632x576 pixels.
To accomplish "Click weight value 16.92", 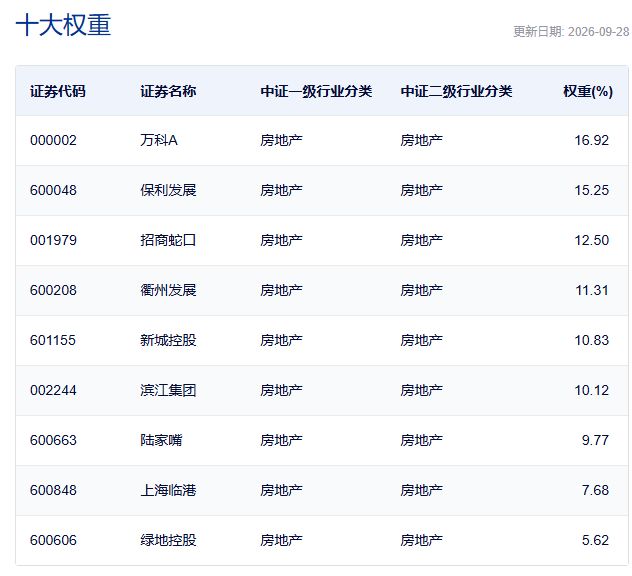I will click(x=591, y=140).
